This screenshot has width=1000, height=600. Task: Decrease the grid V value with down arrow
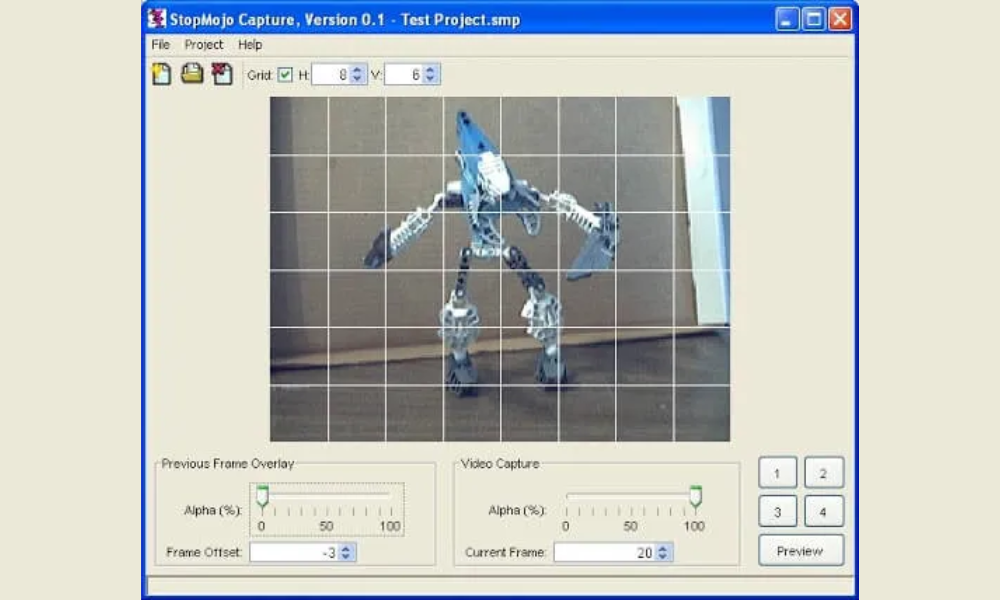tap(430, 79)
